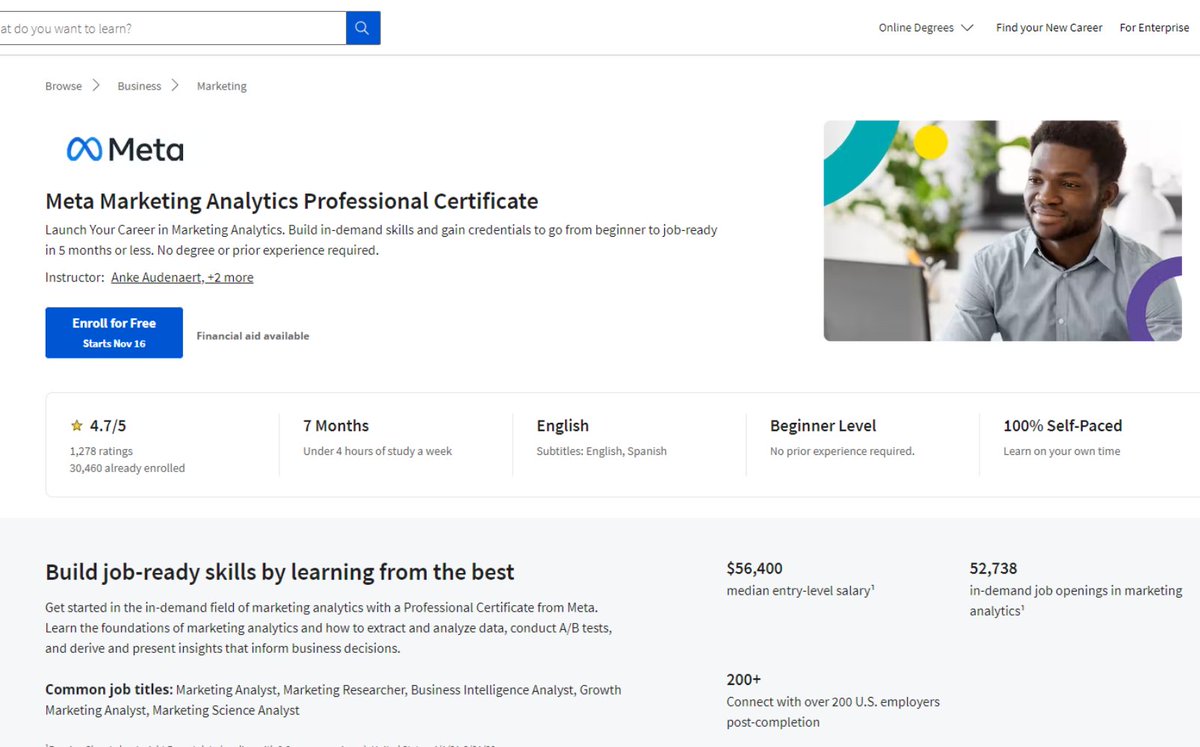
Task: Click the 'Common job titles:' label
Action: point(109,690)
